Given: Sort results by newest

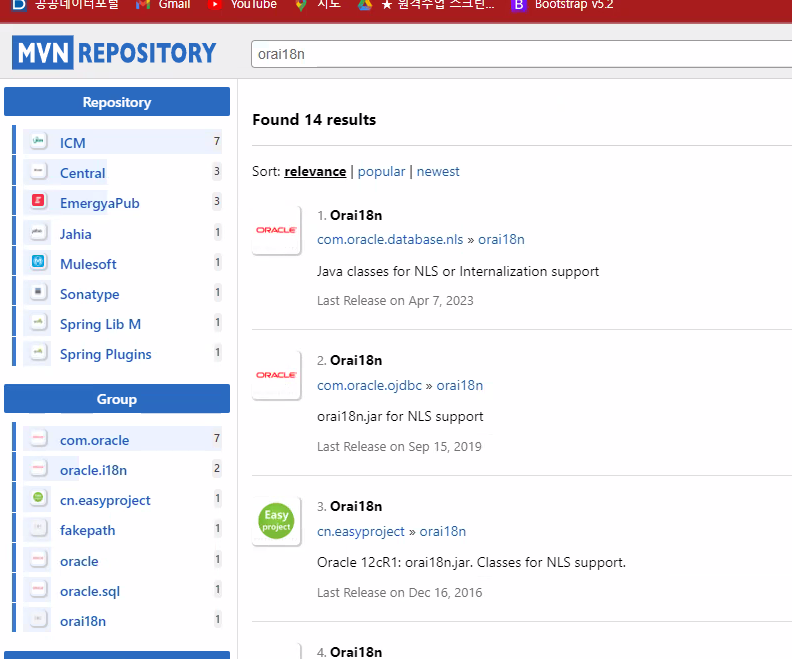Looking at the screenshot, I should 438,172.
